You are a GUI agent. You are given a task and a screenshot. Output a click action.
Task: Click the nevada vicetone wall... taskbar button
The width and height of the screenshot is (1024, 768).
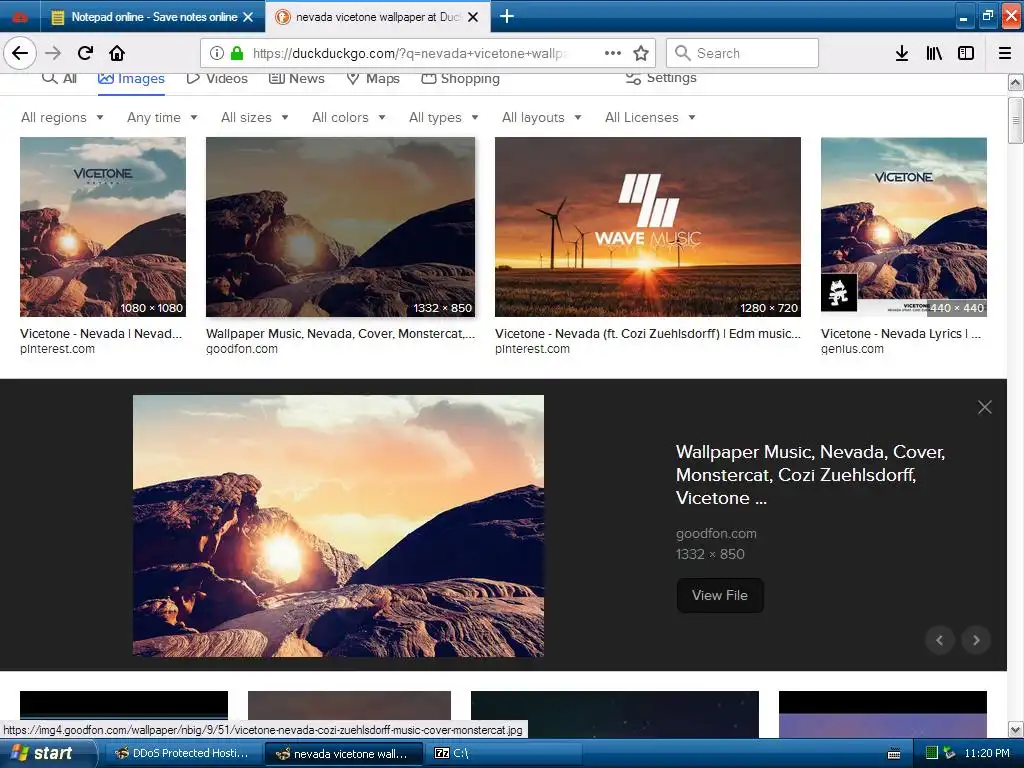point(344,753)
